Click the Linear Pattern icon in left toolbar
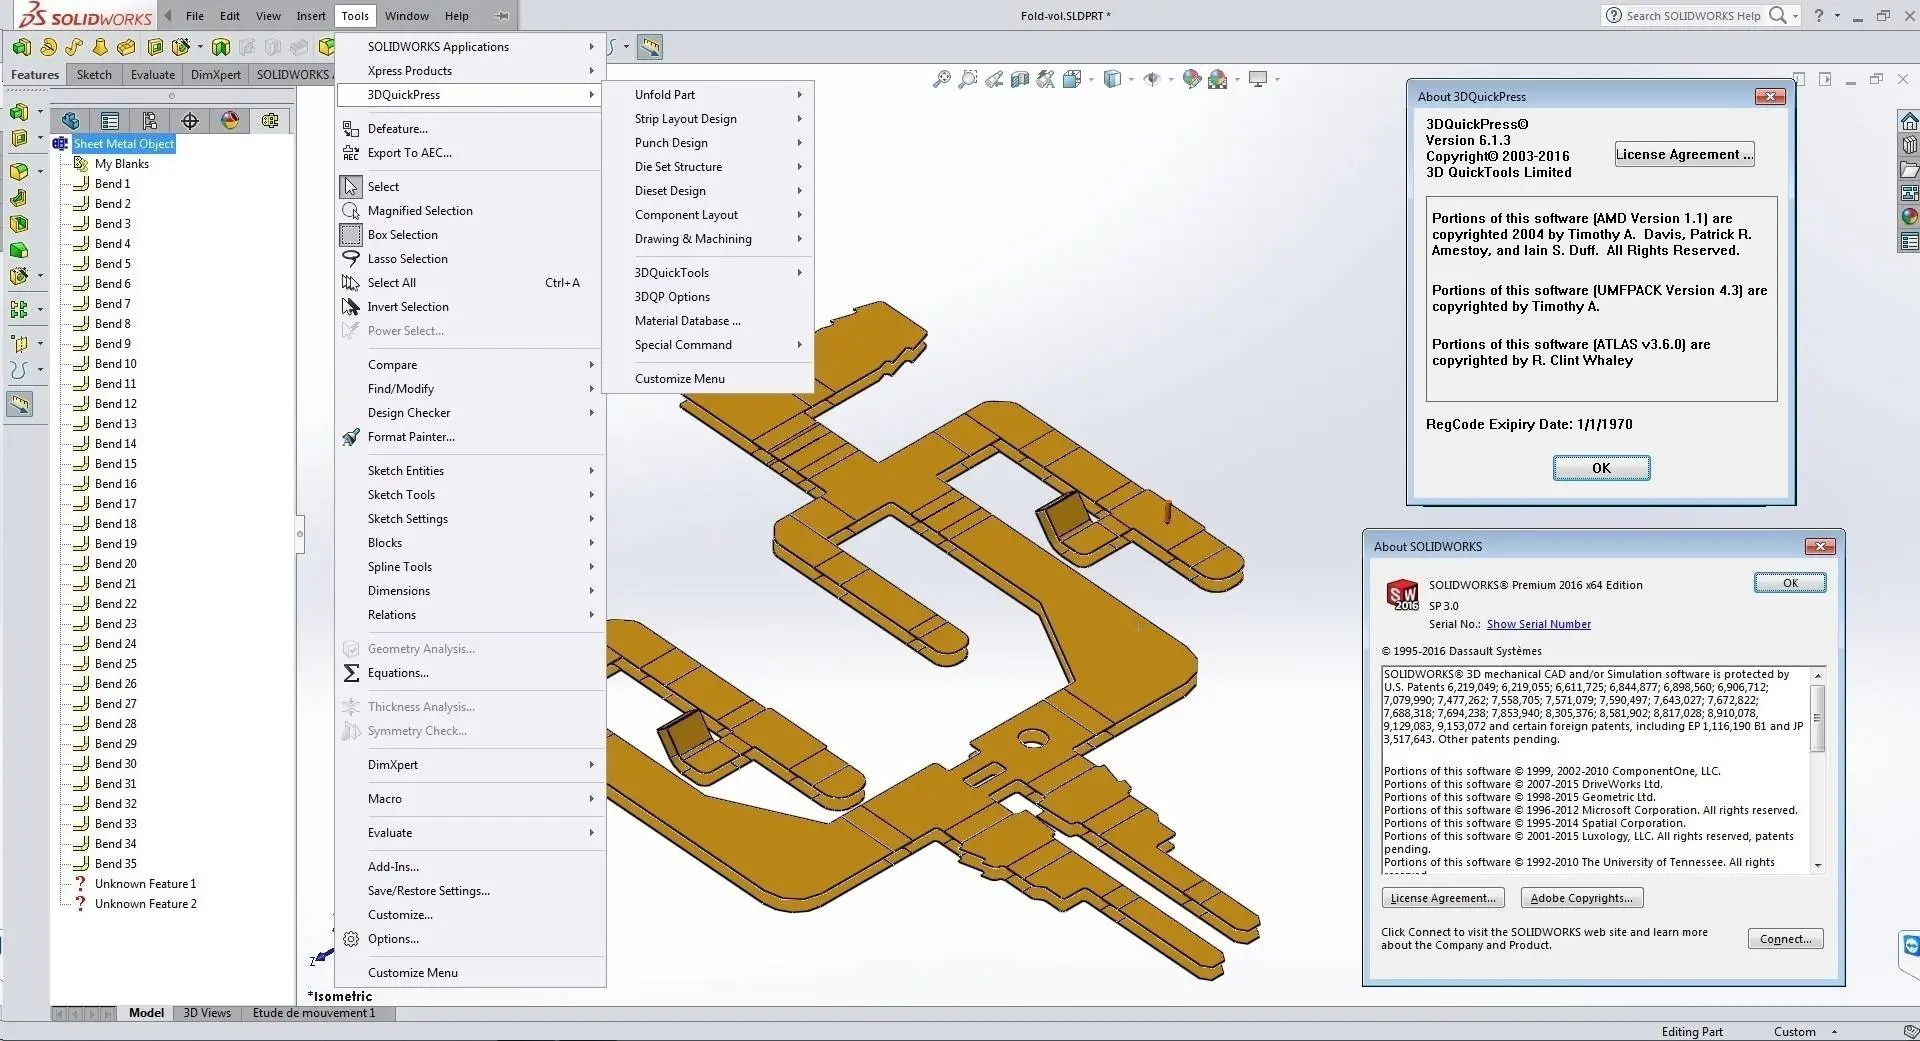Screen dimensions: 1920x1041 pyautogui.click(x=19, y=310)
